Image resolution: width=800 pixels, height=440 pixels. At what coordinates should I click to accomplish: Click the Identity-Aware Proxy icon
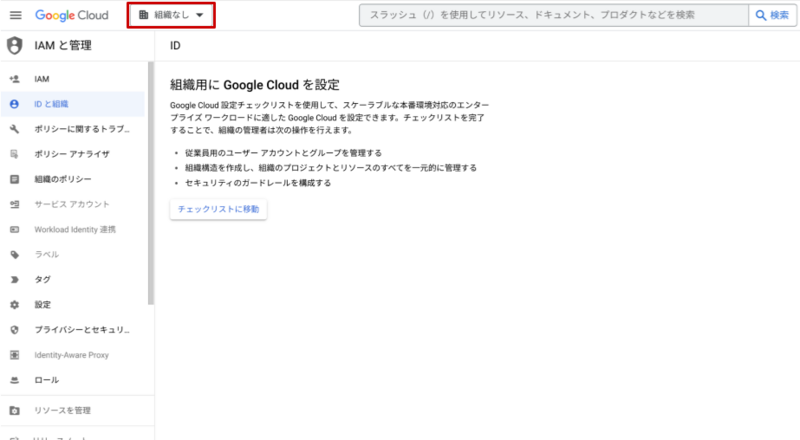(14, 355)
